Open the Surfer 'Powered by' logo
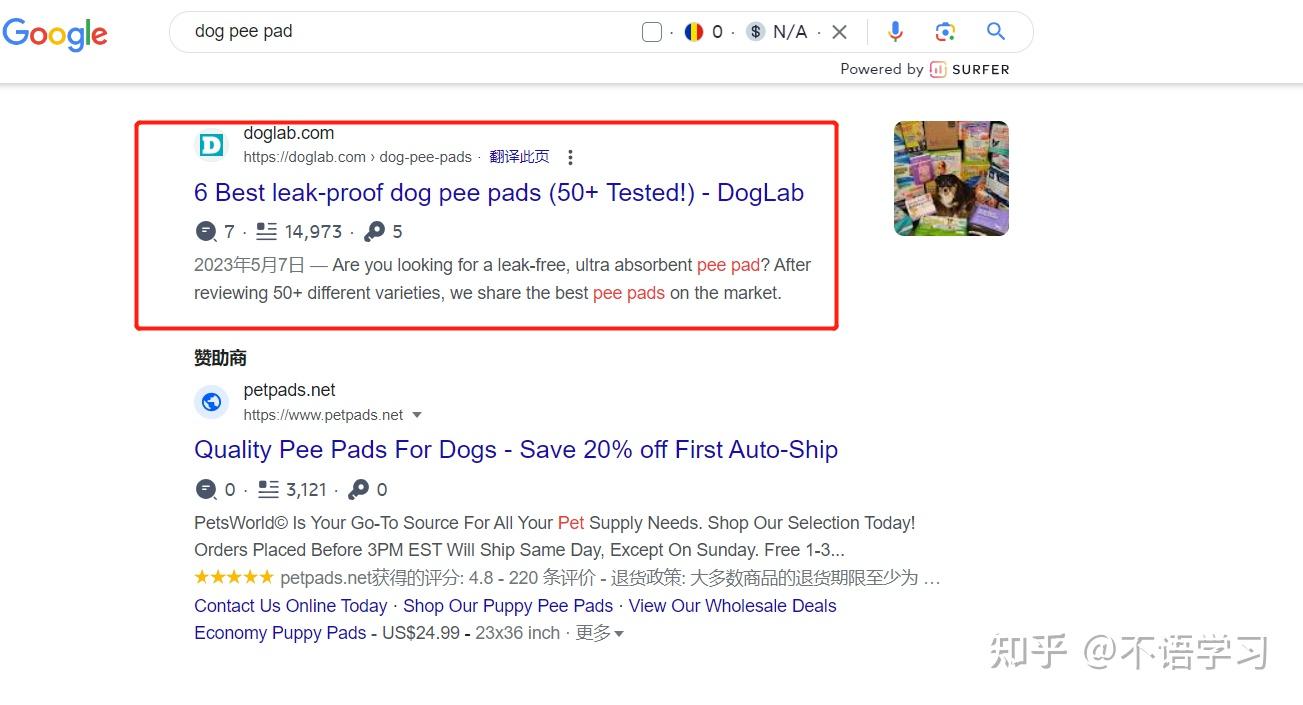The image size is (1303, 705). [x=969, y=69]
